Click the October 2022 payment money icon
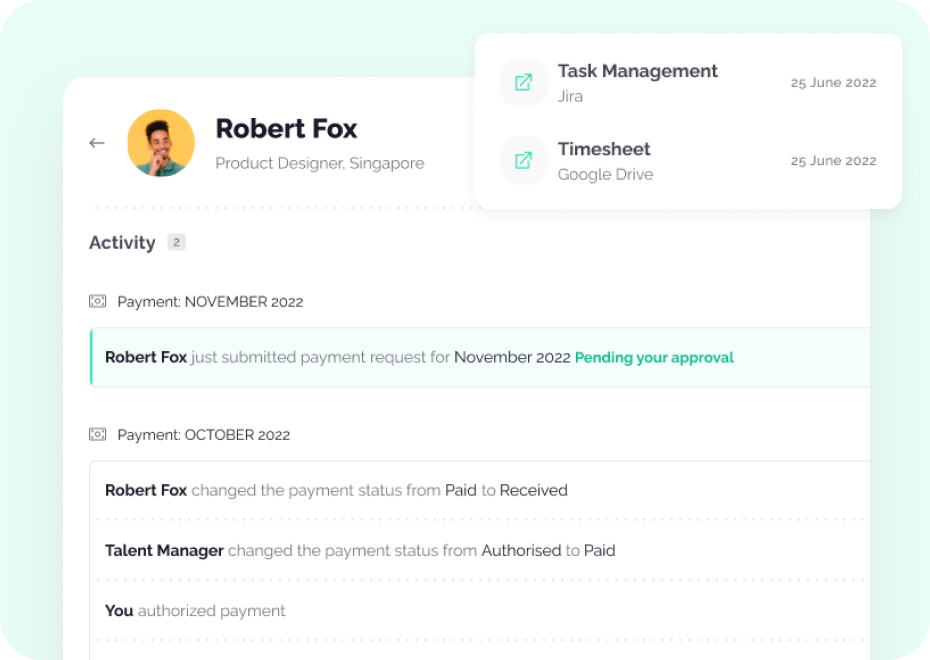The width and height of the screenshot is (930, 660). pyautogui.click(x=97, y=435)
